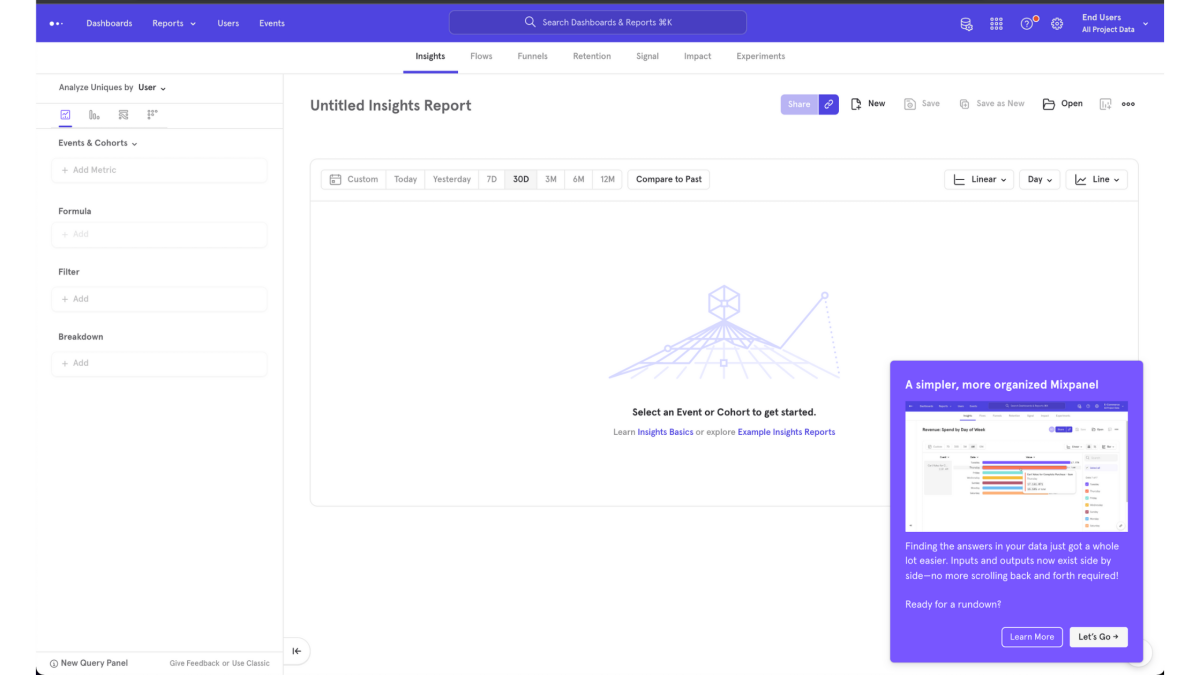Click the Search Dashboards & Reports field
The width and height of the screenshot is (1200, 675).
coord(598,23)
